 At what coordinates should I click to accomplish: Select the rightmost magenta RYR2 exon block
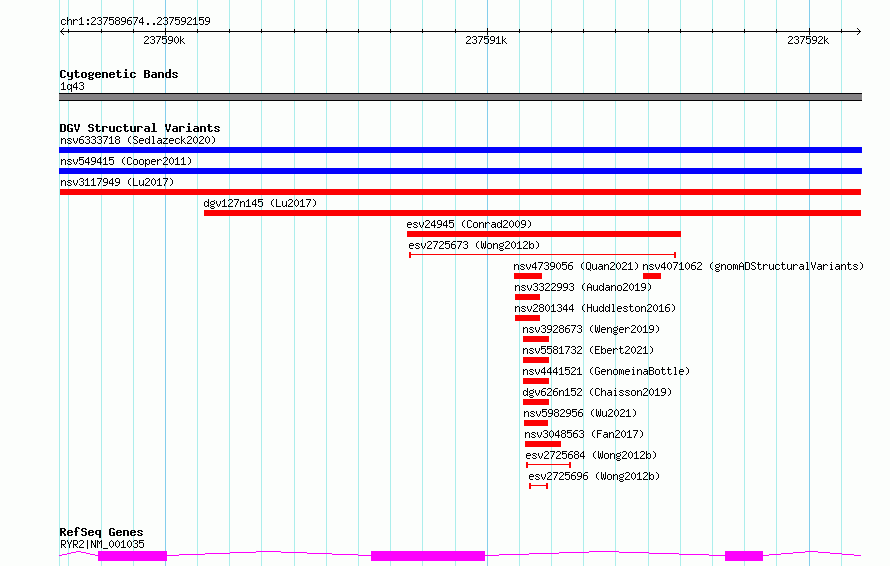point(744,556)
